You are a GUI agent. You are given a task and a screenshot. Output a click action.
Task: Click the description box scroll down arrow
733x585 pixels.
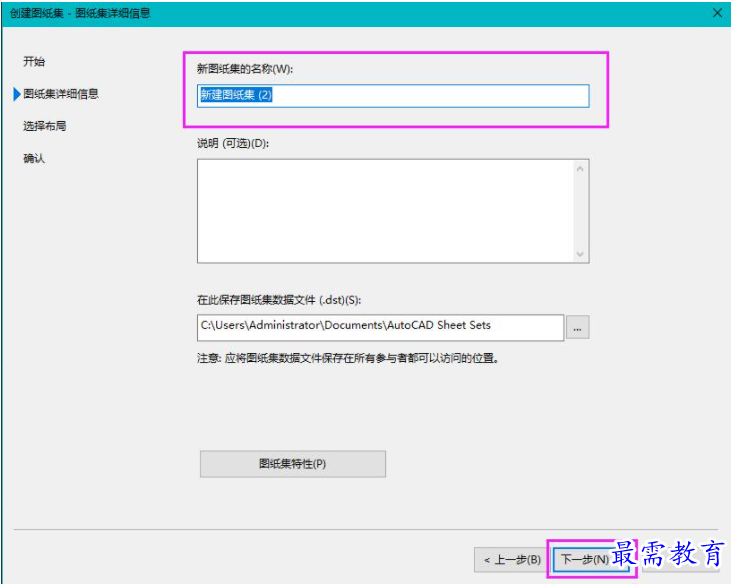[580, 254]
